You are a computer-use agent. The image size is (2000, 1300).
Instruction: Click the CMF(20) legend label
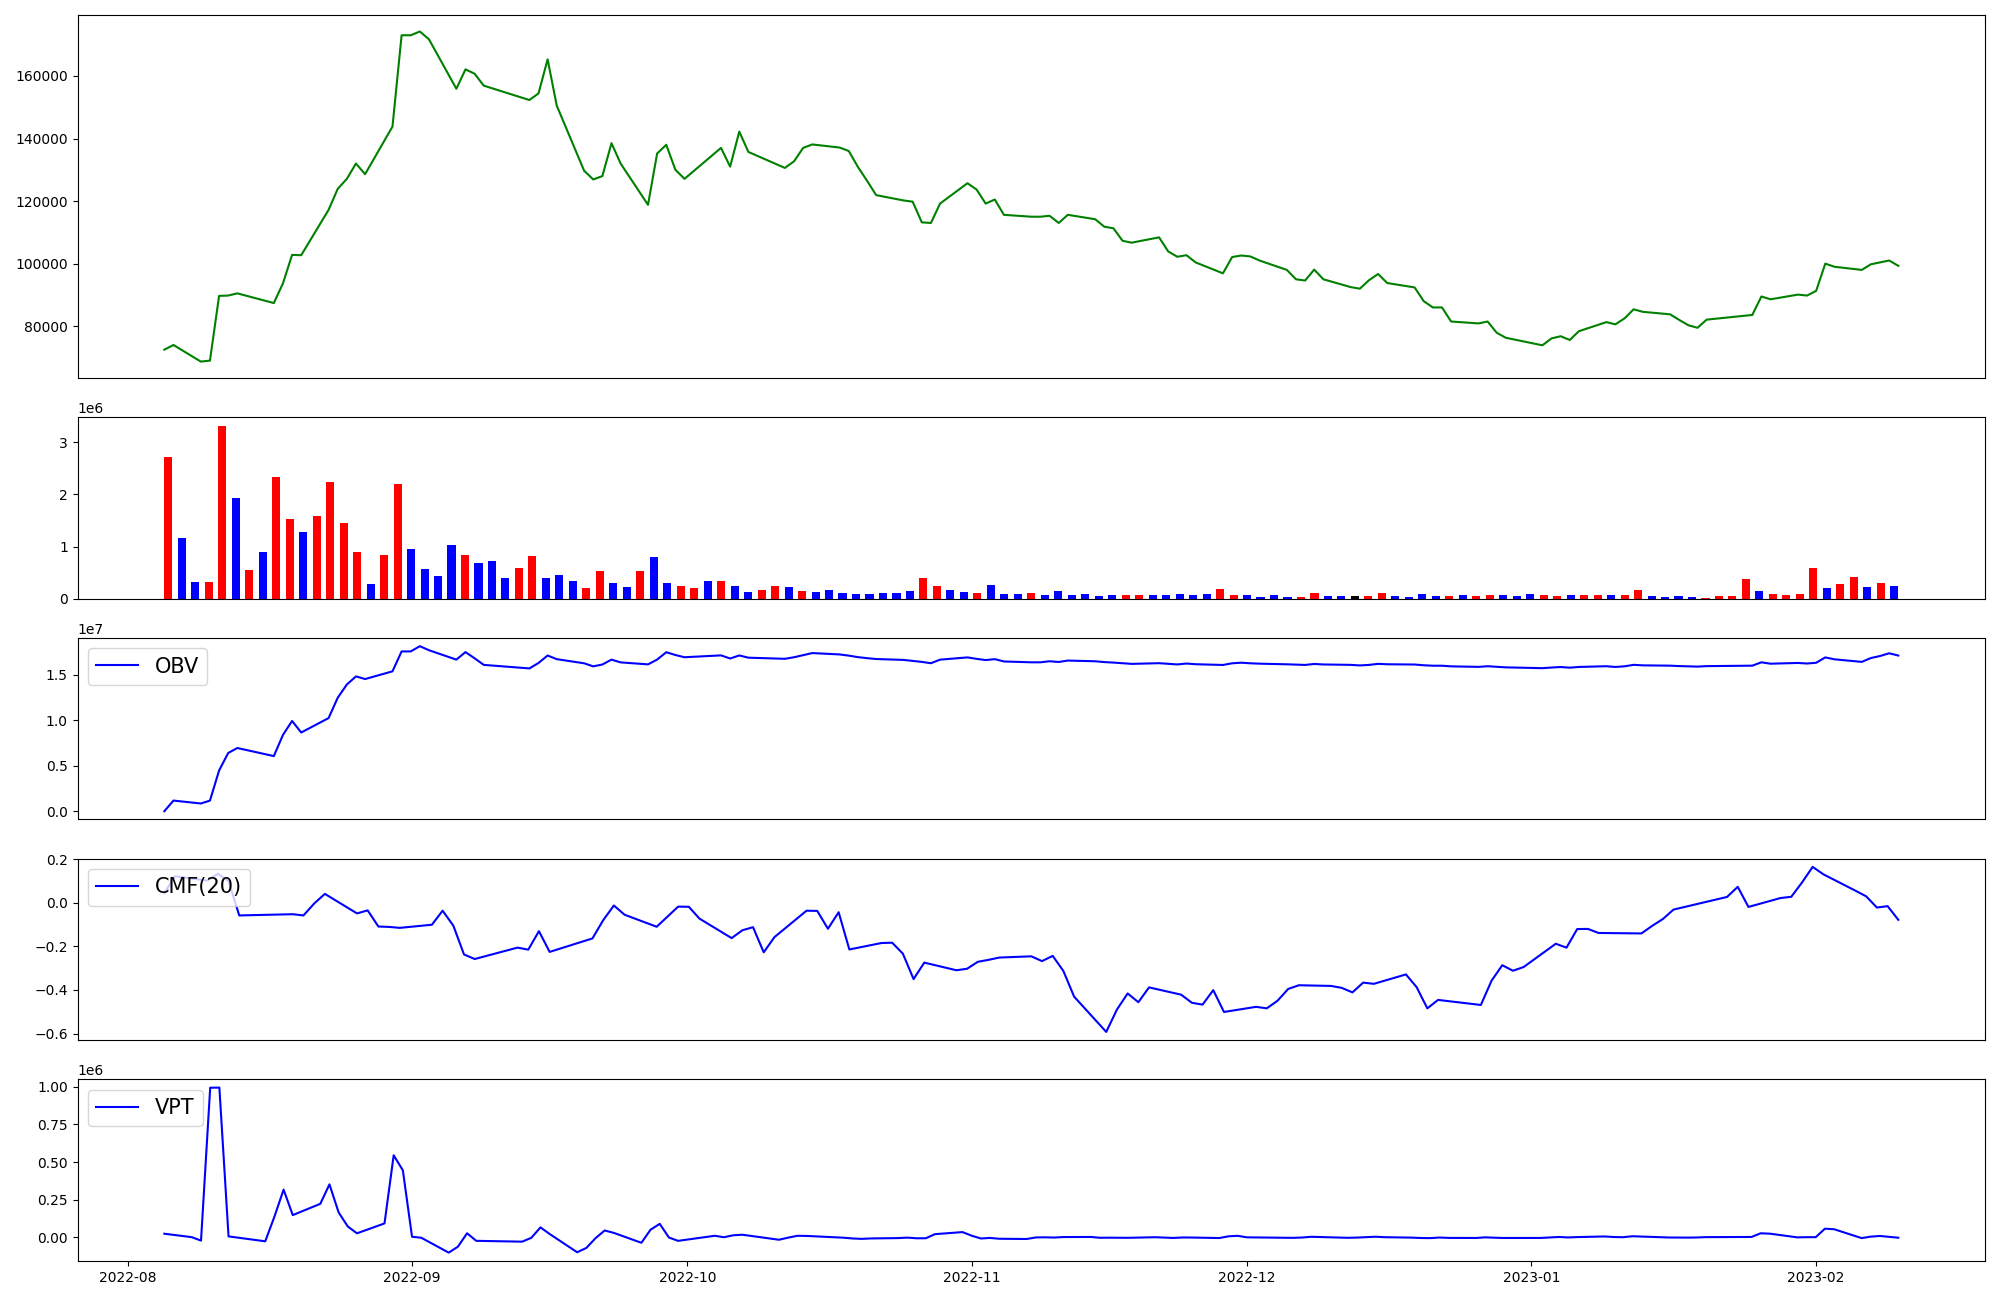click(197, 886)
